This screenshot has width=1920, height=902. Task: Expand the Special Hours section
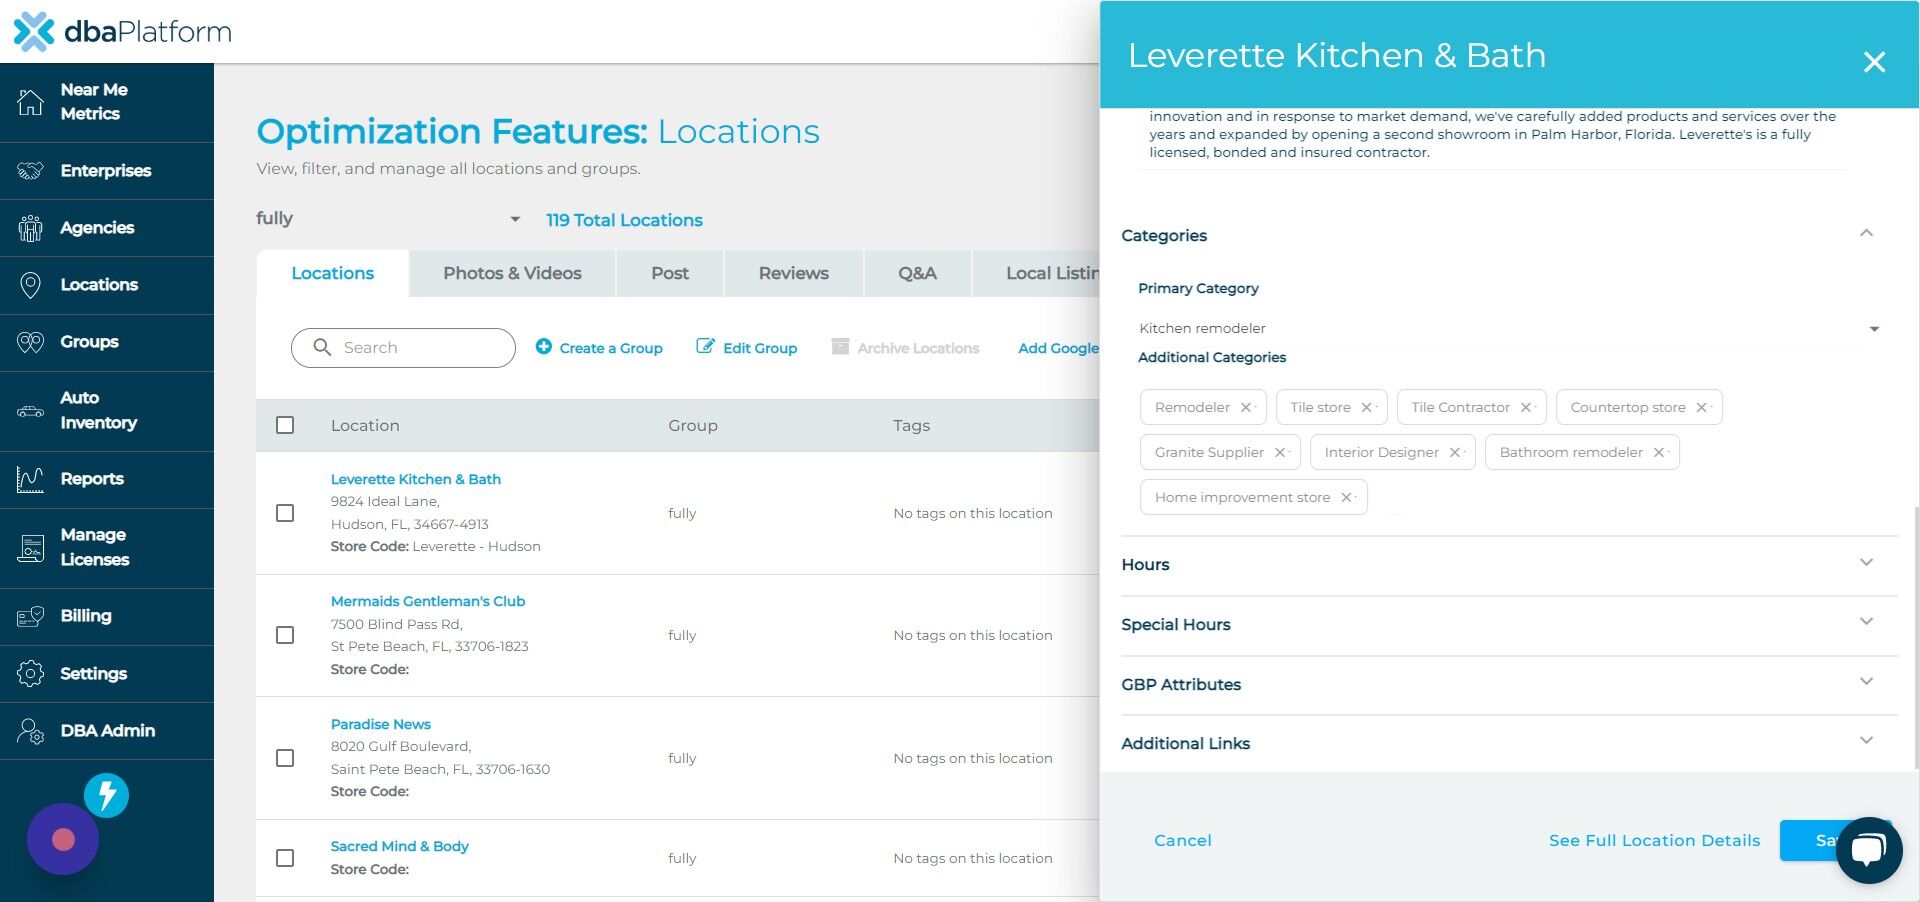[x=1866, y=621]
